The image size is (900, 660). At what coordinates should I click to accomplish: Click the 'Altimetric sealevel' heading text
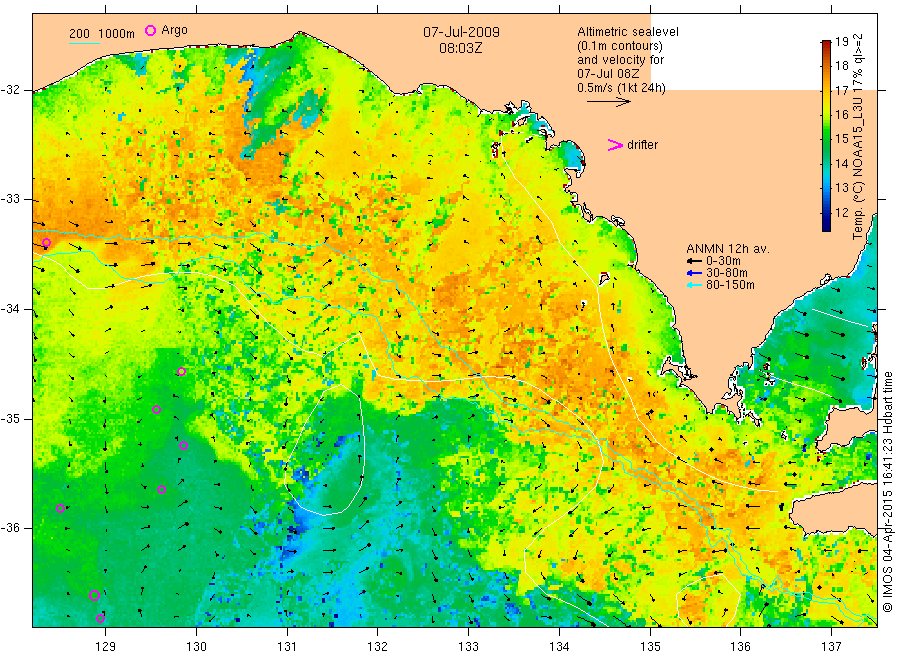point(628,32)
